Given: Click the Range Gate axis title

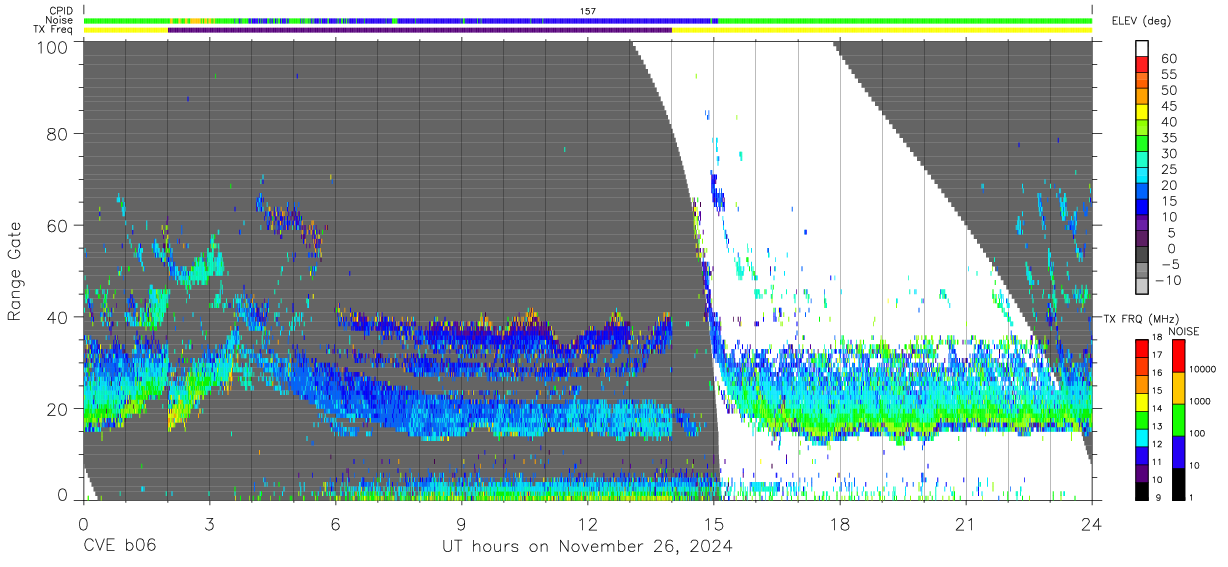Looking at the screenshot, I should coord(15,271).
